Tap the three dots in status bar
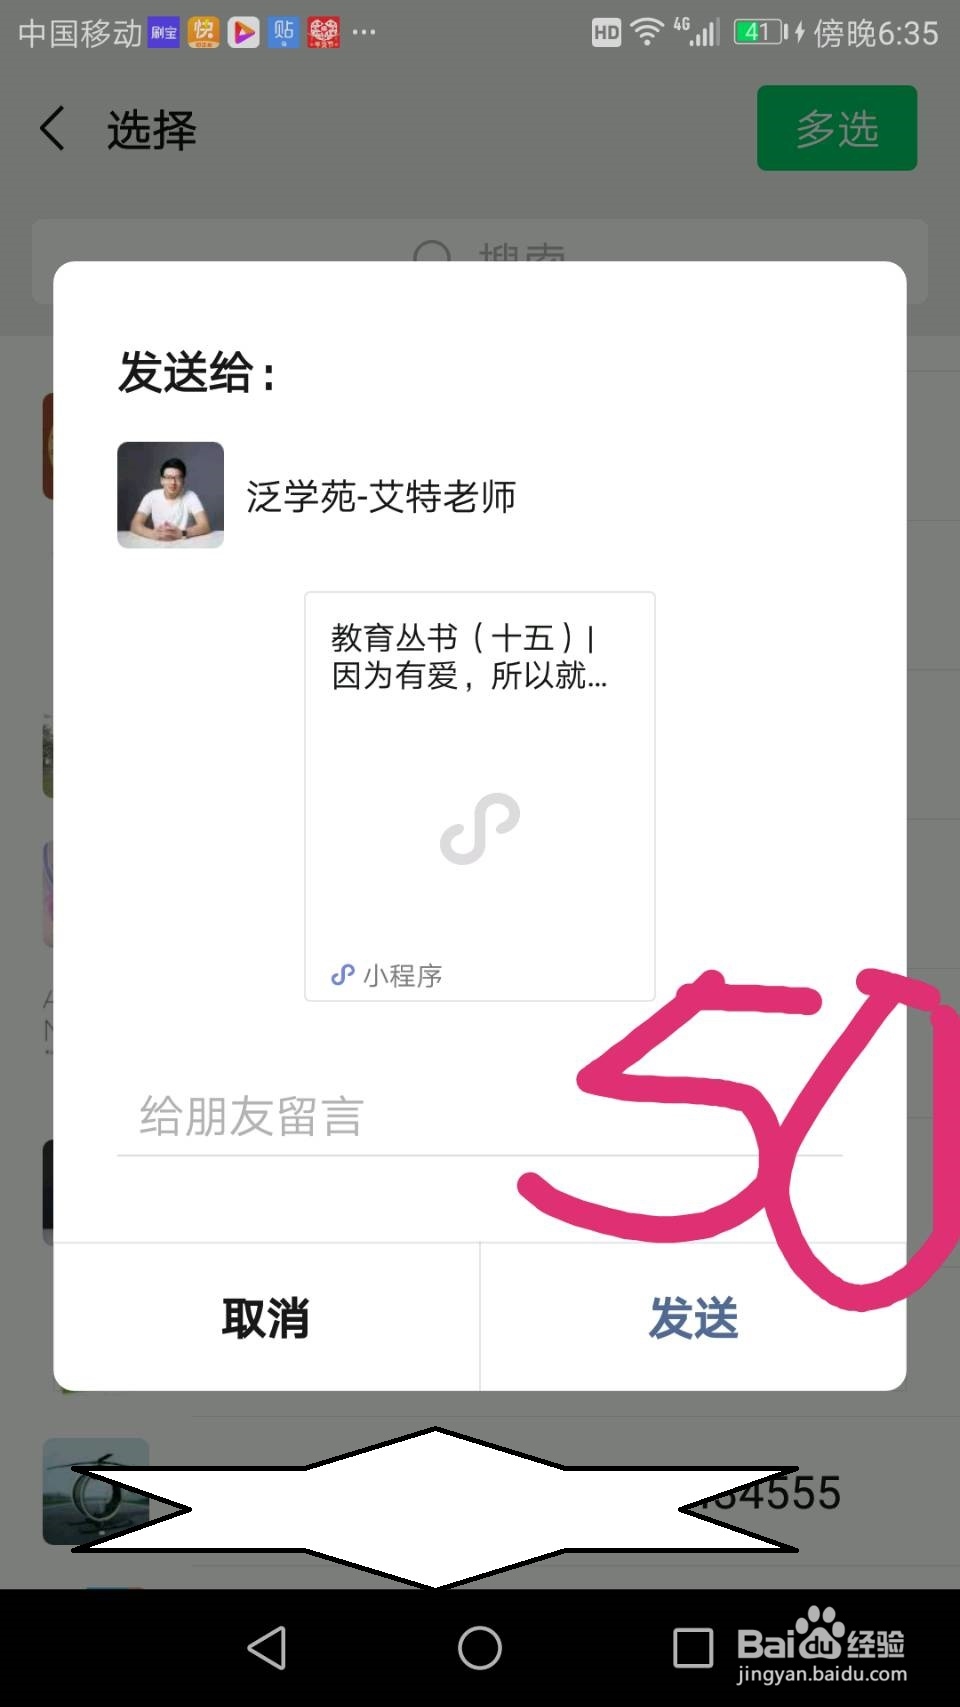Viewport: 960px width, 1707px height. [x=365, y=33]
